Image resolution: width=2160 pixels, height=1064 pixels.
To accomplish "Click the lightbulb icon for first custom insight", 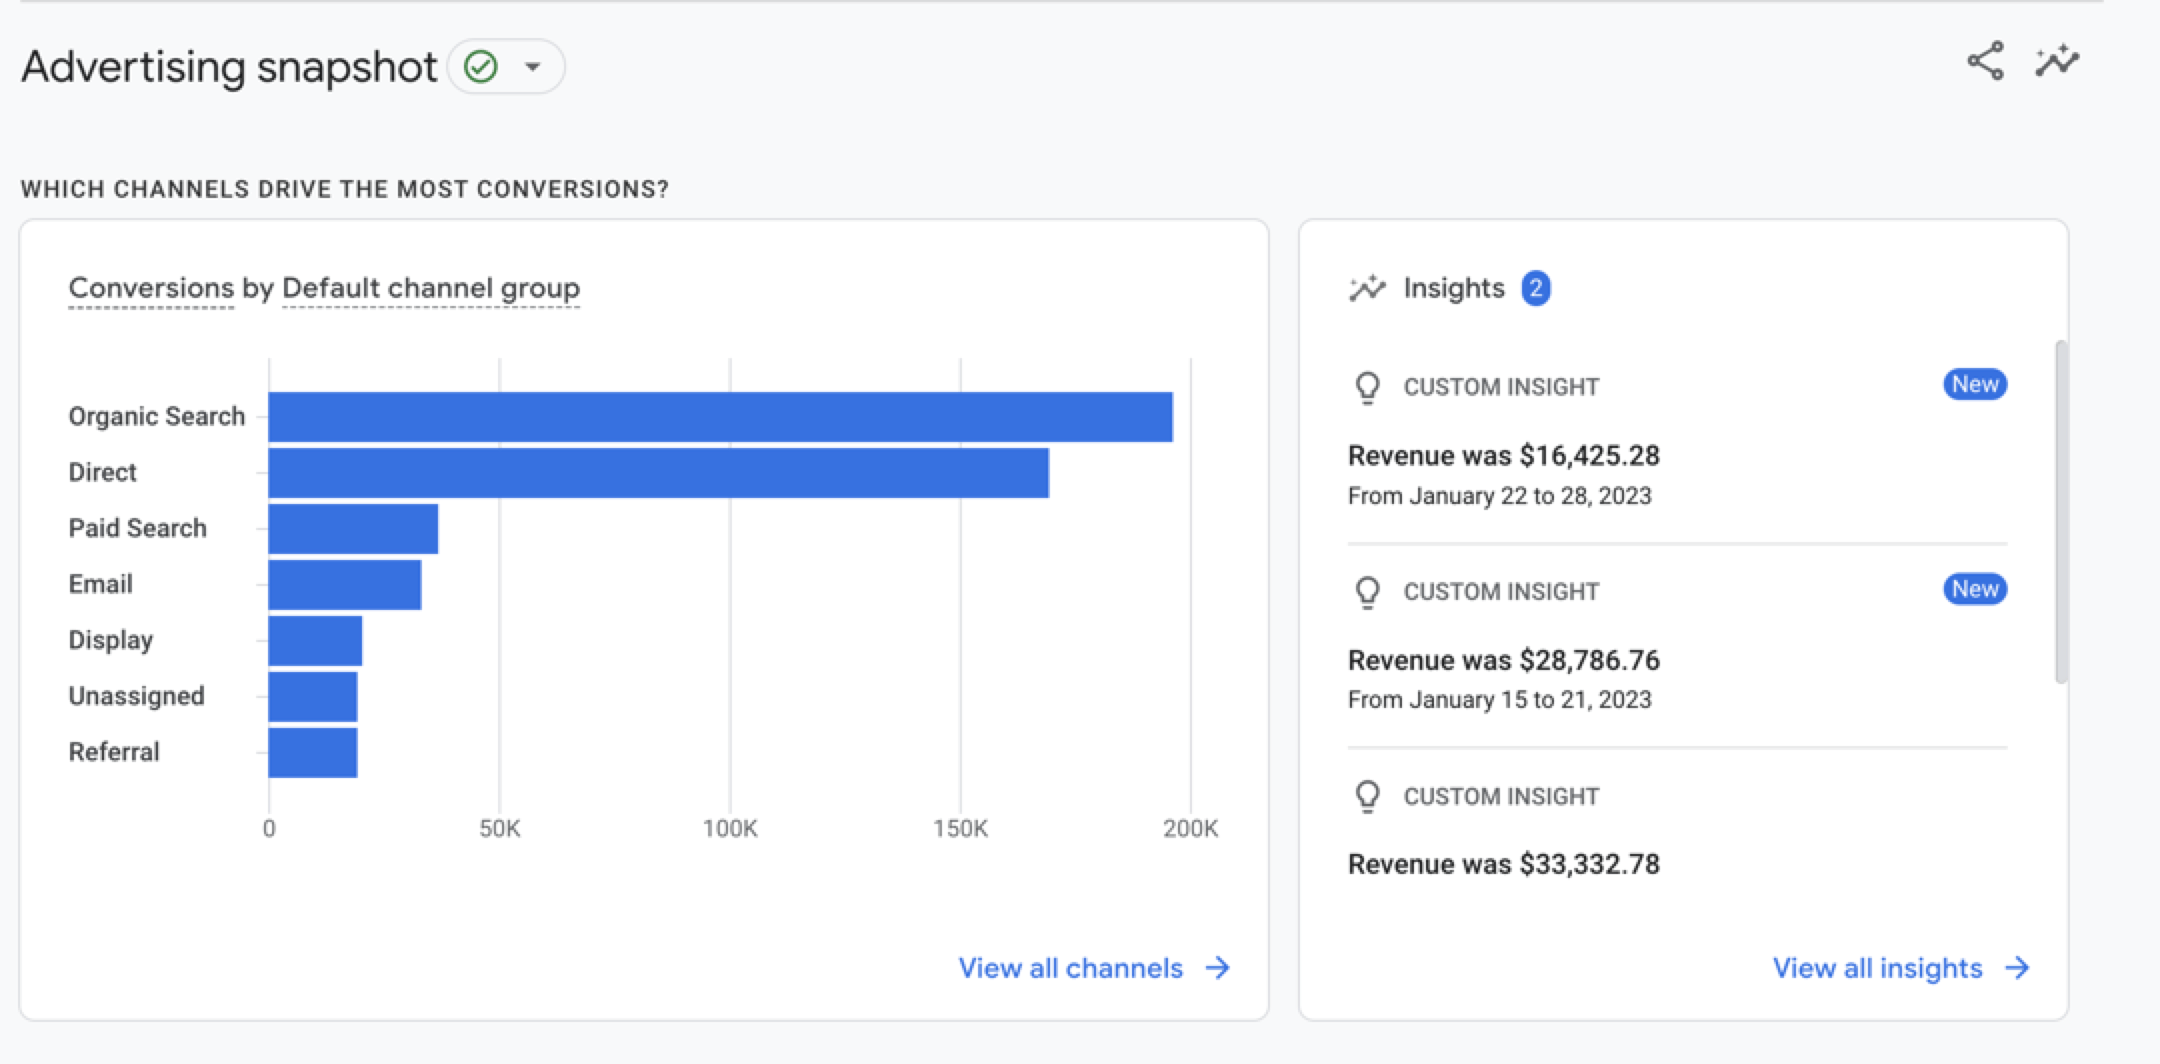I will [1367, 387].
